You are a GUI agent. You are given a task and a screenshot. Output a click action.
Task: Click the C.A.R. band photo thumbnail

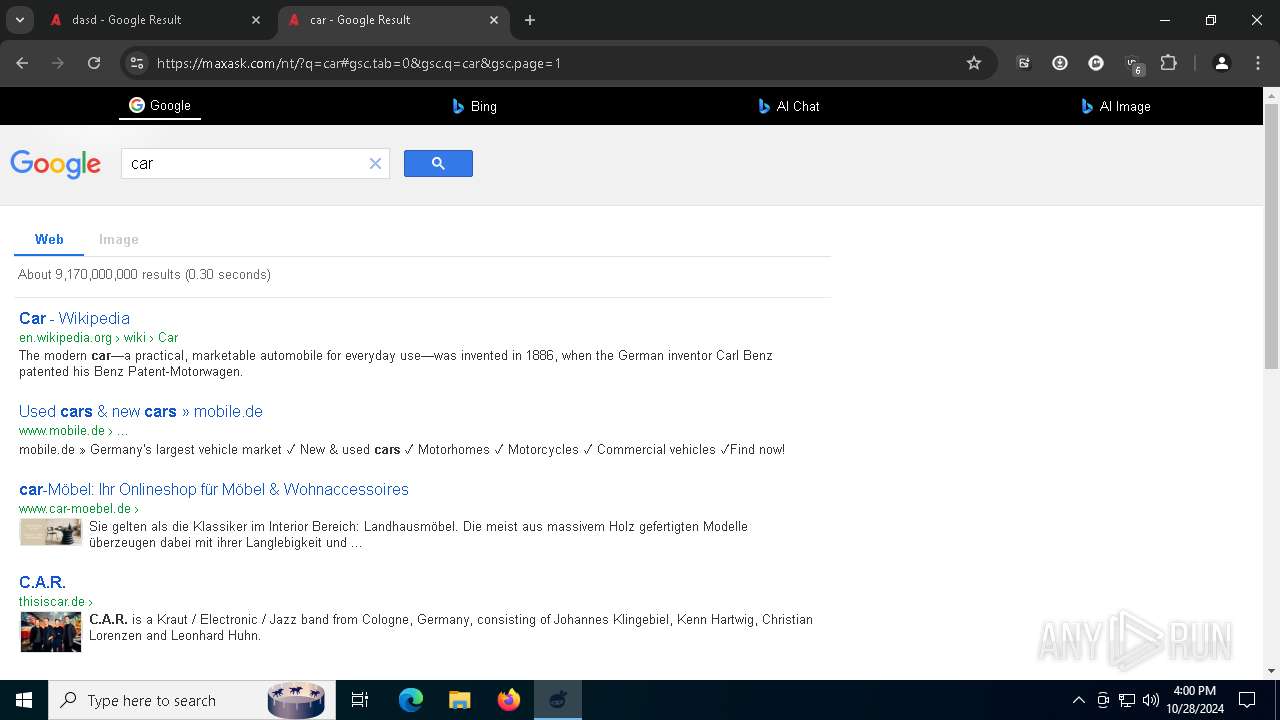tap(50, 632)
